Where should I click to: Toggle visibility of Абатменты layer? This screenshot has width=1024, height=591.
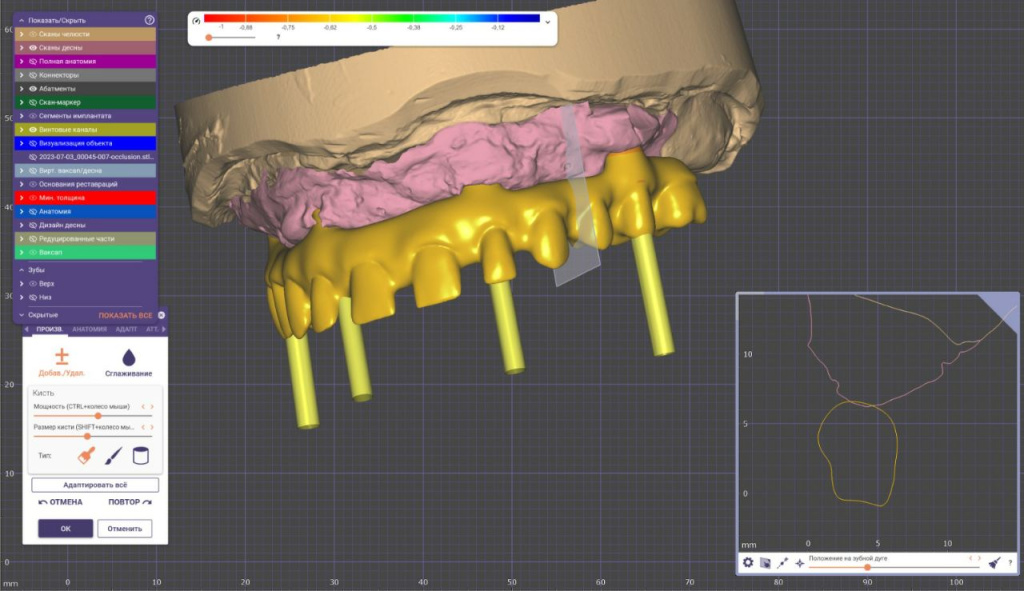coord(33,88)
